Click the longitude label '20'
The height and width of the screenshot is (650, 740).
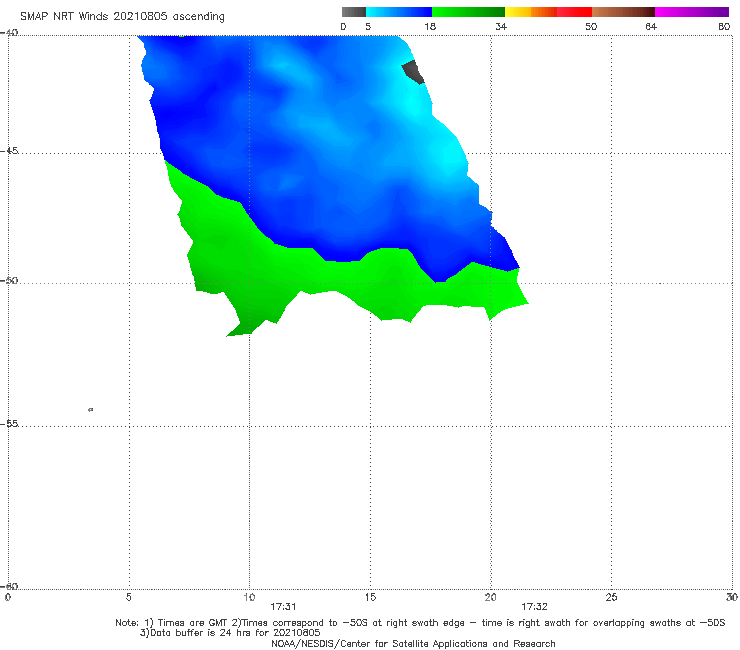(x=490, y=597)
